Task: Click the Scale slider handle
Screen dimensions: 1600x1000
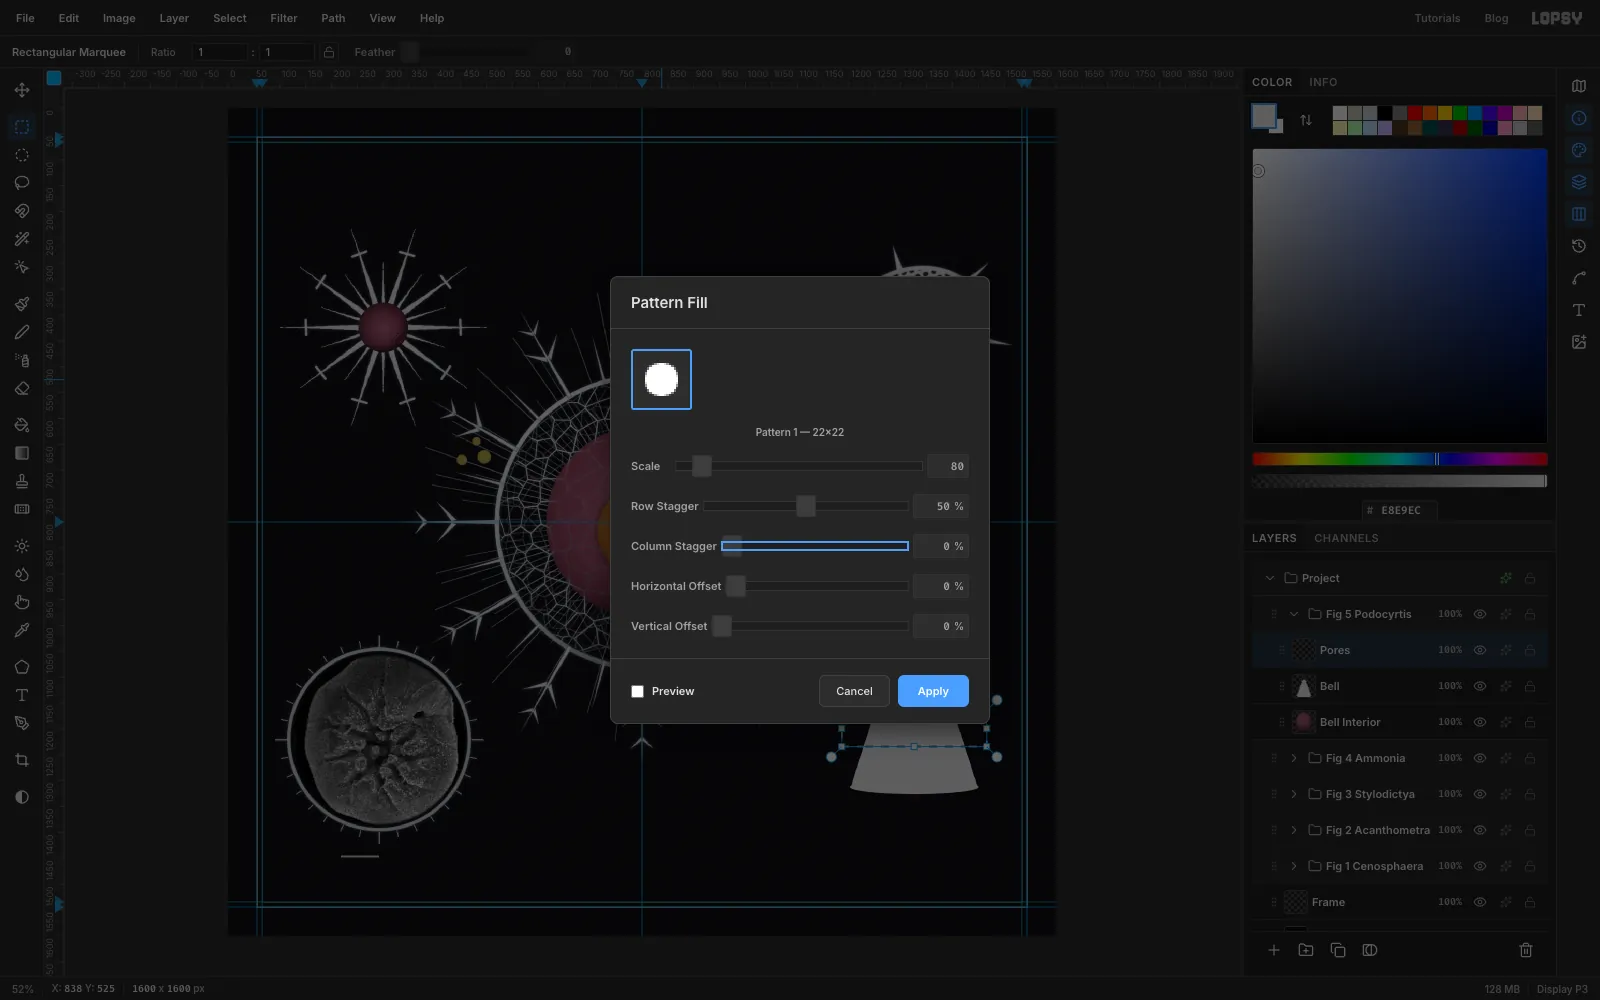Action: 702,466
